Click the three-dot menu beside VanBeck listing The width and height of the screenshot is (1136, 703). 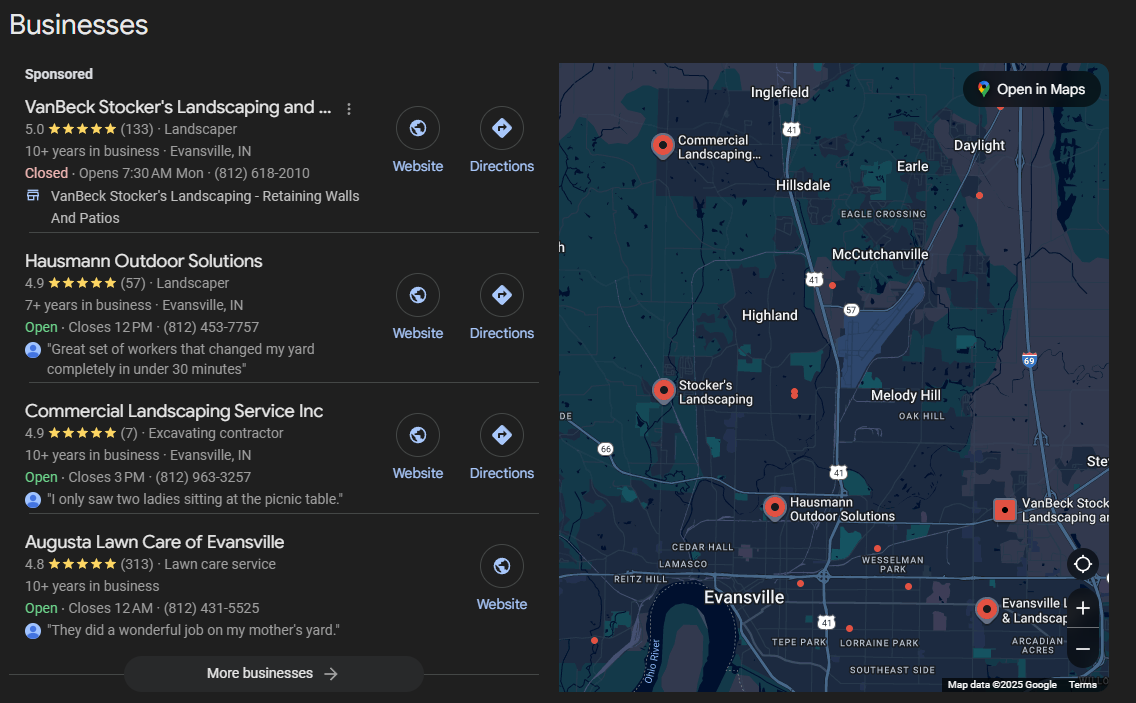pos(349,109)
